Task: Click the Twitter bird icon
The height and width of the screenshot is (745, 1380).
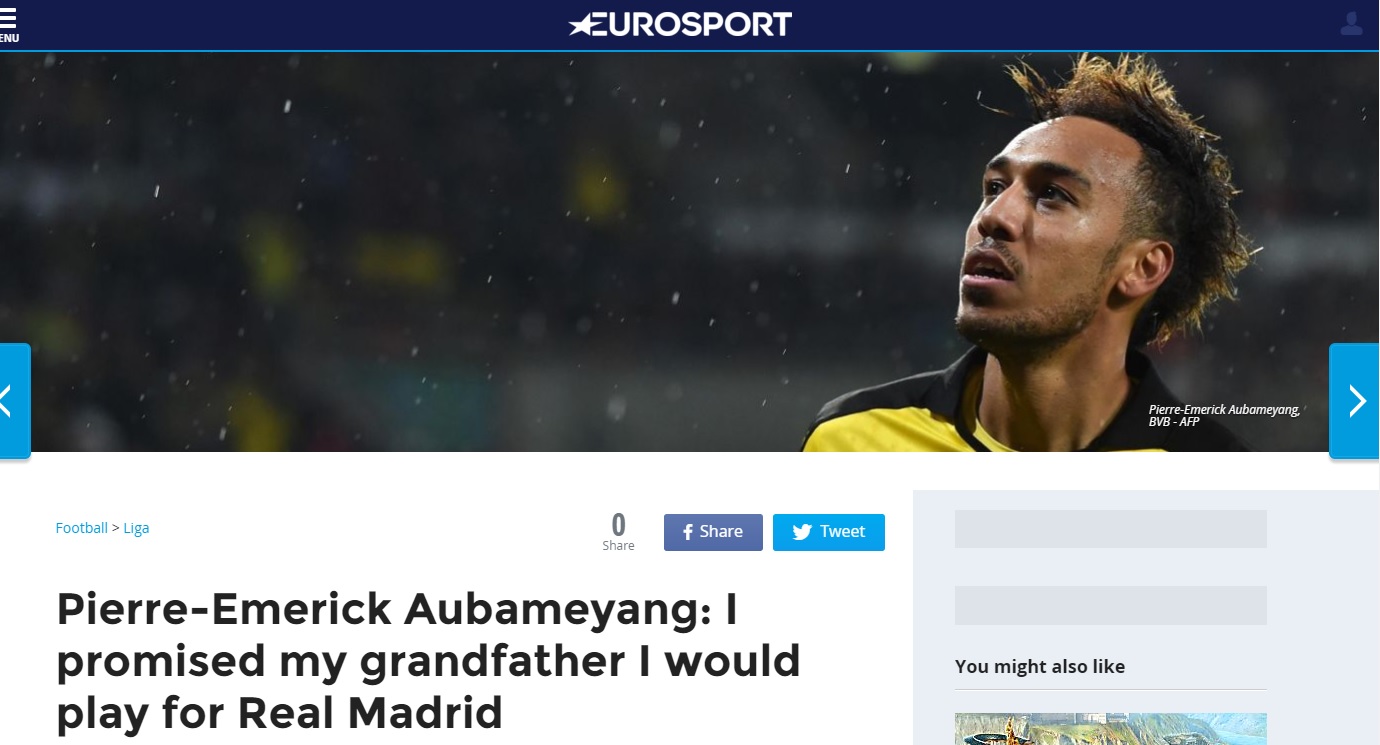Action: (802, 532)
